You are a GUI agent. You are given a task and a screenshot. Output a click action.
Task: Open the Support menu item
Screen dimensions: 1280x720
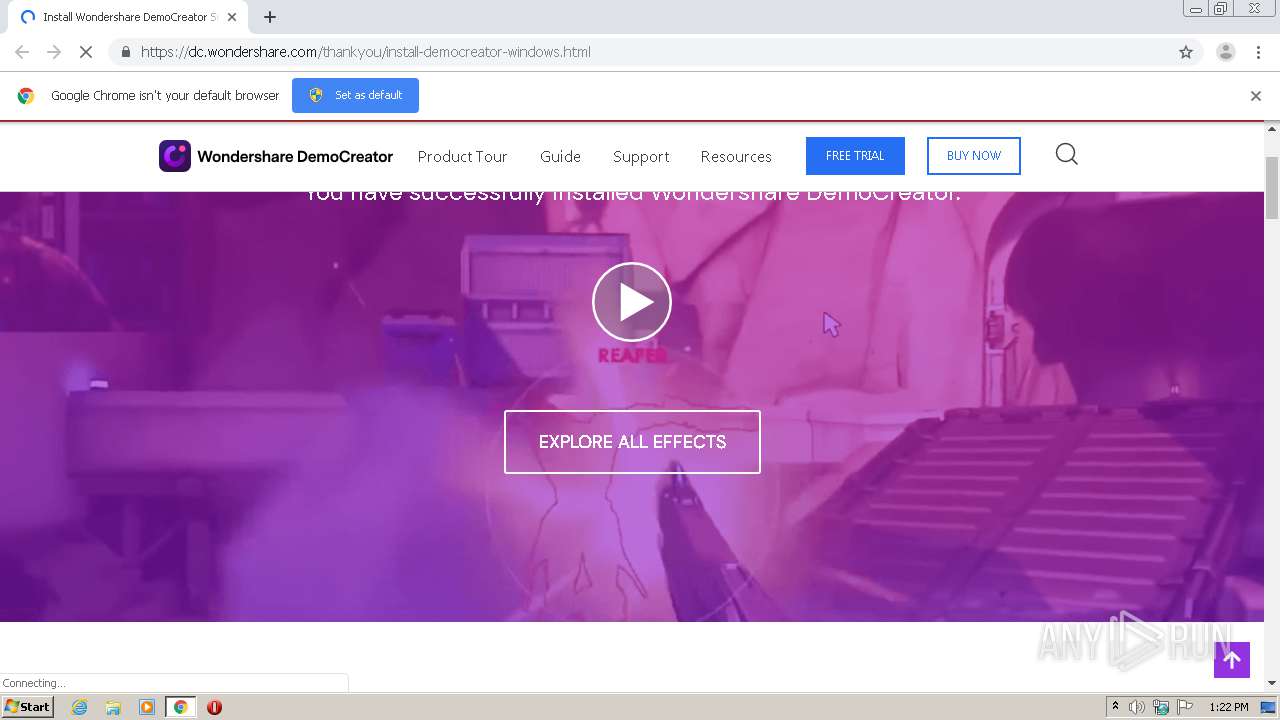(x=641, y=157)
